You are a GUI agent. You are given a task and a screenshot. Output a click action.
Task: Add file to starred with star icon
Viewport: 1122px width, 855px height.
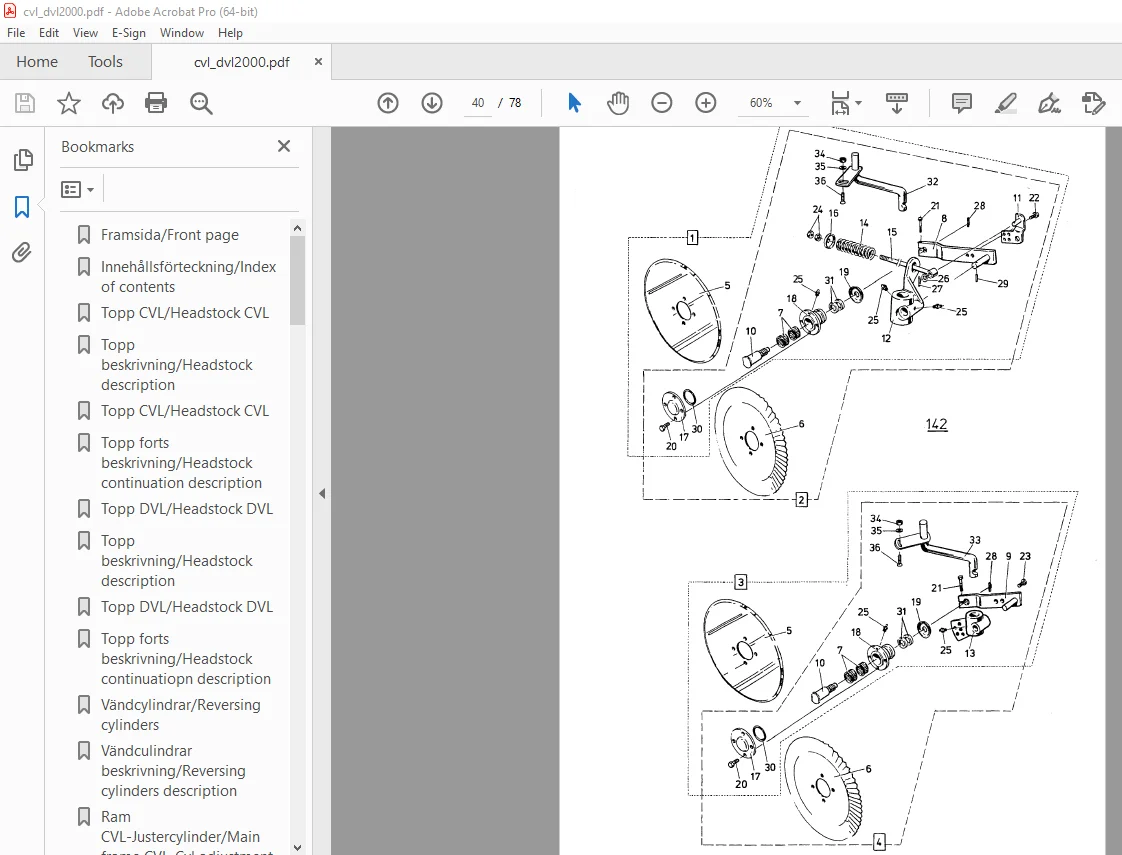[x=69, y=103]
